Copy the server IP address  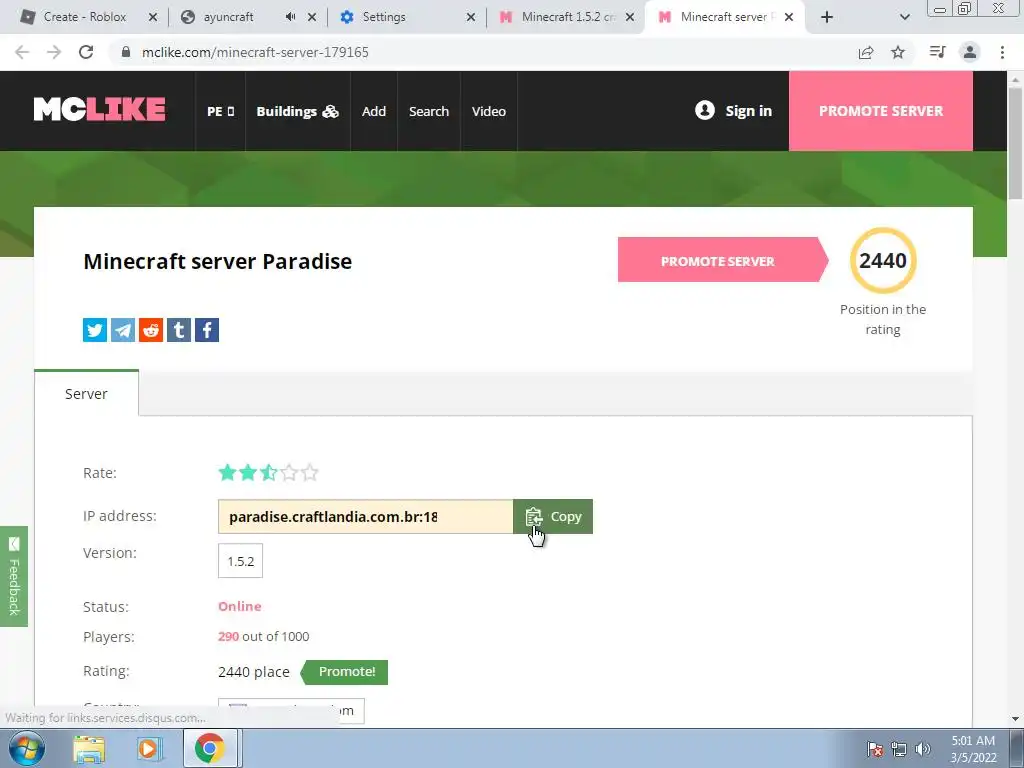tap(552, 517)
